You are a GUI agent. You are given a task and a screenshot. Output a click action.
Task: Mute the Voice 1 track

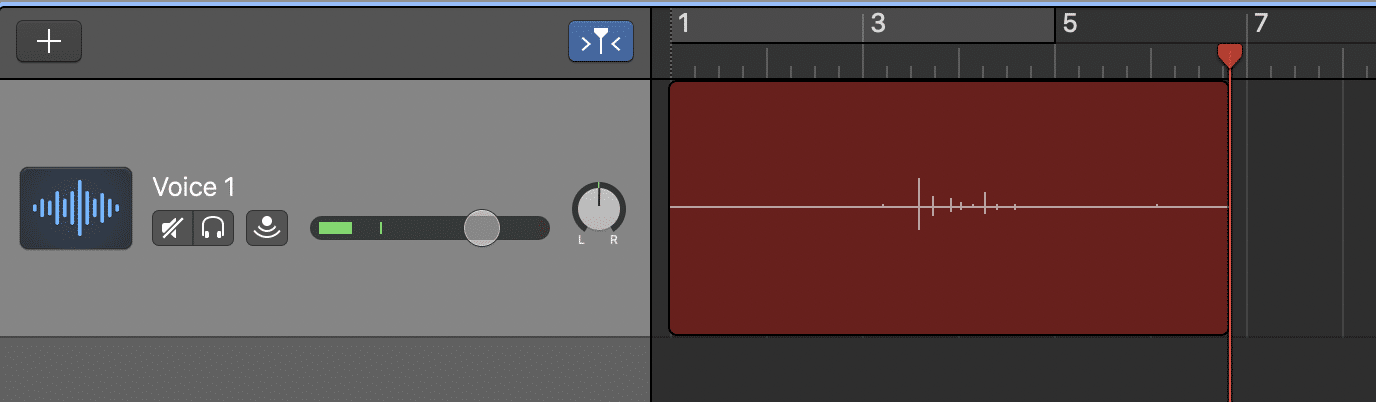pyautogui.click(x=172, y=228)
